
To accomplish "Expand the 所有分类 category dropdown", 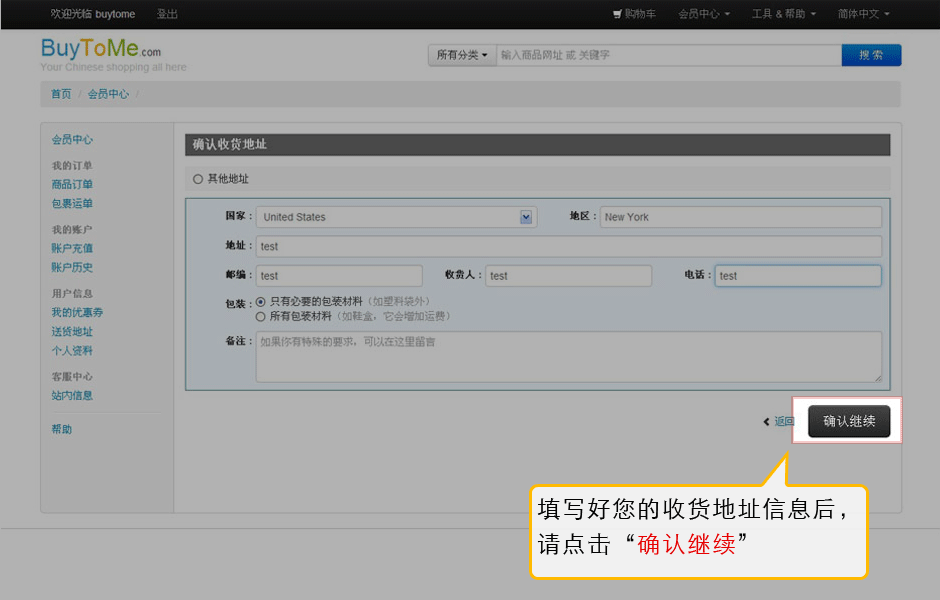I will pyautogui.click(x=462, y=56).
